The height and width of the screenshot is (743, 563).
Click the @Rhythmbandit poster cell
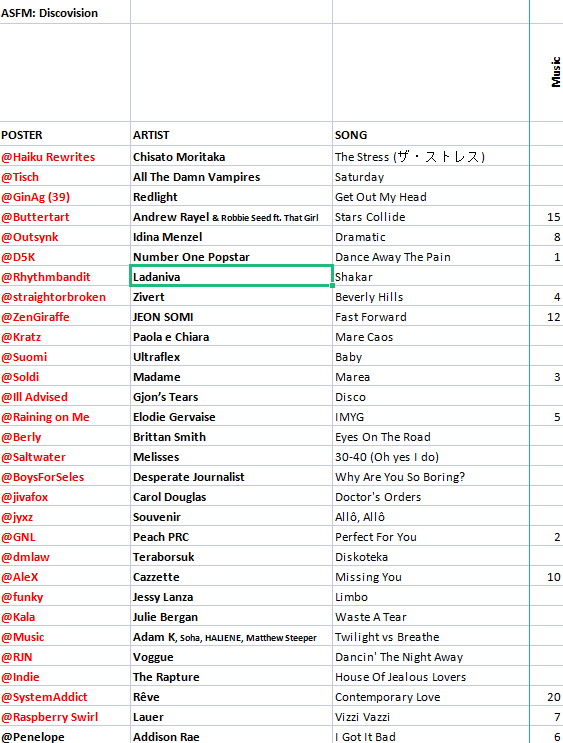(x=65, y=276)
